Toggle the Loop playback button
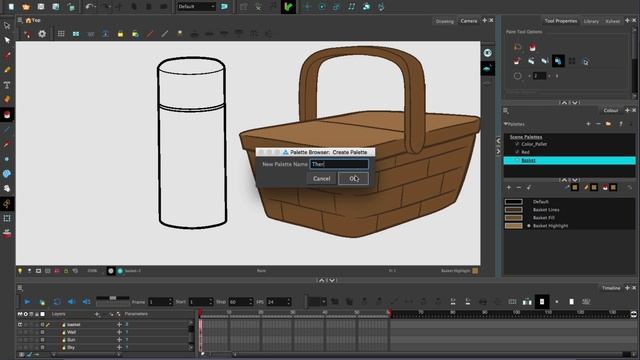The width and height of the screenshot is (640, 360). tap(57, 302)
